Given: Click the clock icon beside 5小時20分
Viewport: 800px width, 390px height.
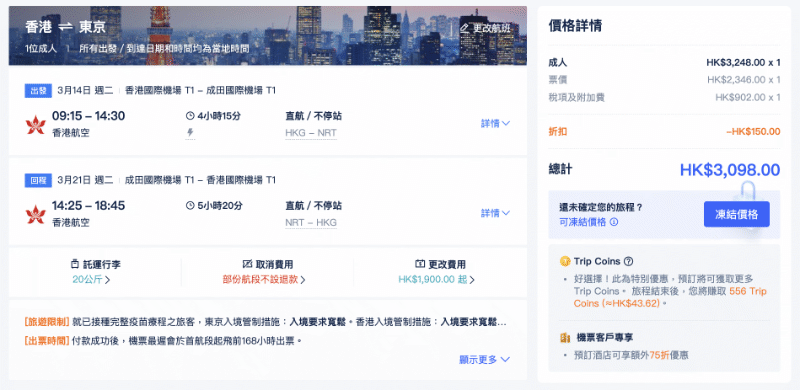Looking at the screenshot, I should tap(190, 206).
